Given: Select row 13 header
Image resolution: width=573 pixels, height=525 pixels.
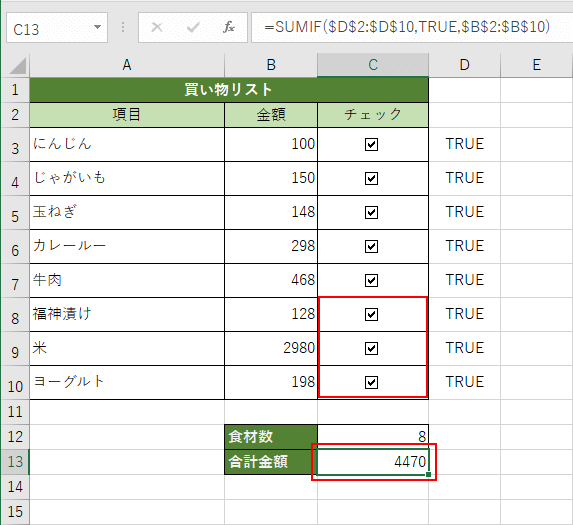Looking at the screenshot, I should tap(15, 462).
